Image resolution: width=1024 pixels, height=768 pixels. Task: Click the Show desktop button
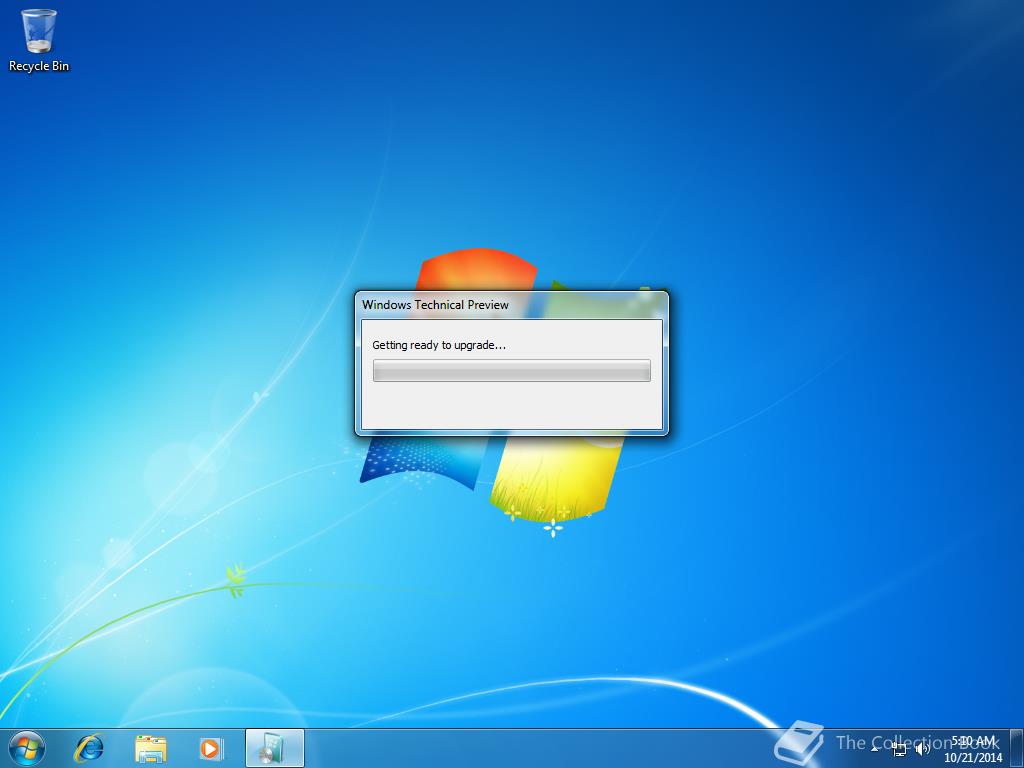(1017, 748)
